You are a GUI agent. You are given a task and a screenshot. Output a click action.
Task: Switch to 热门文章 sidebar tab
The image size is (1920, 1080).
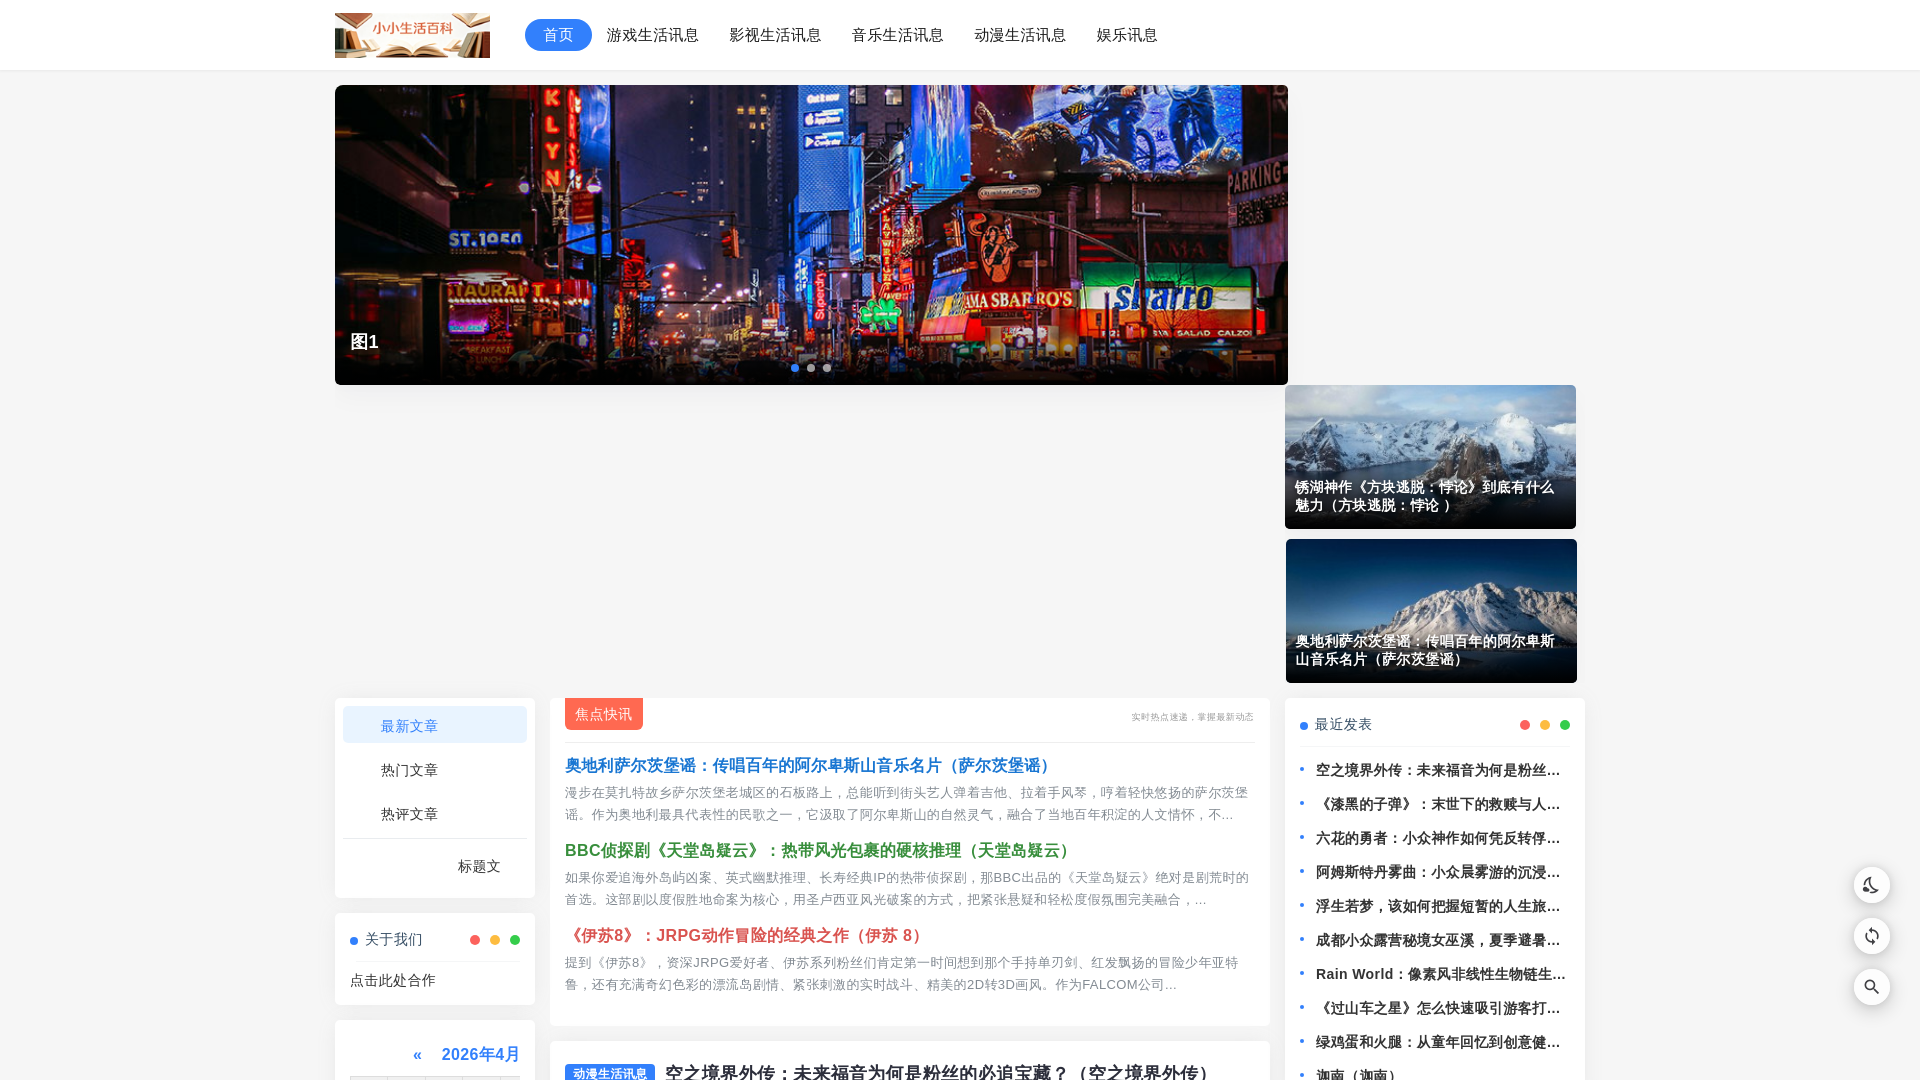(x=435, y=769)
